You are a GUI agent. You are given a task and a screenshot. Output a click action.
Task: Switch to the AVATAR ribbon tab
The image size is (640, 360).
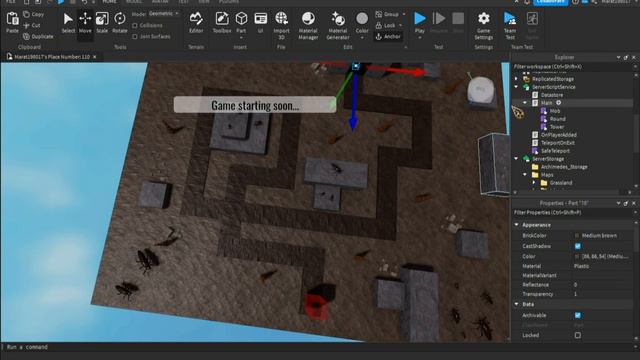[x=160, y=2]
